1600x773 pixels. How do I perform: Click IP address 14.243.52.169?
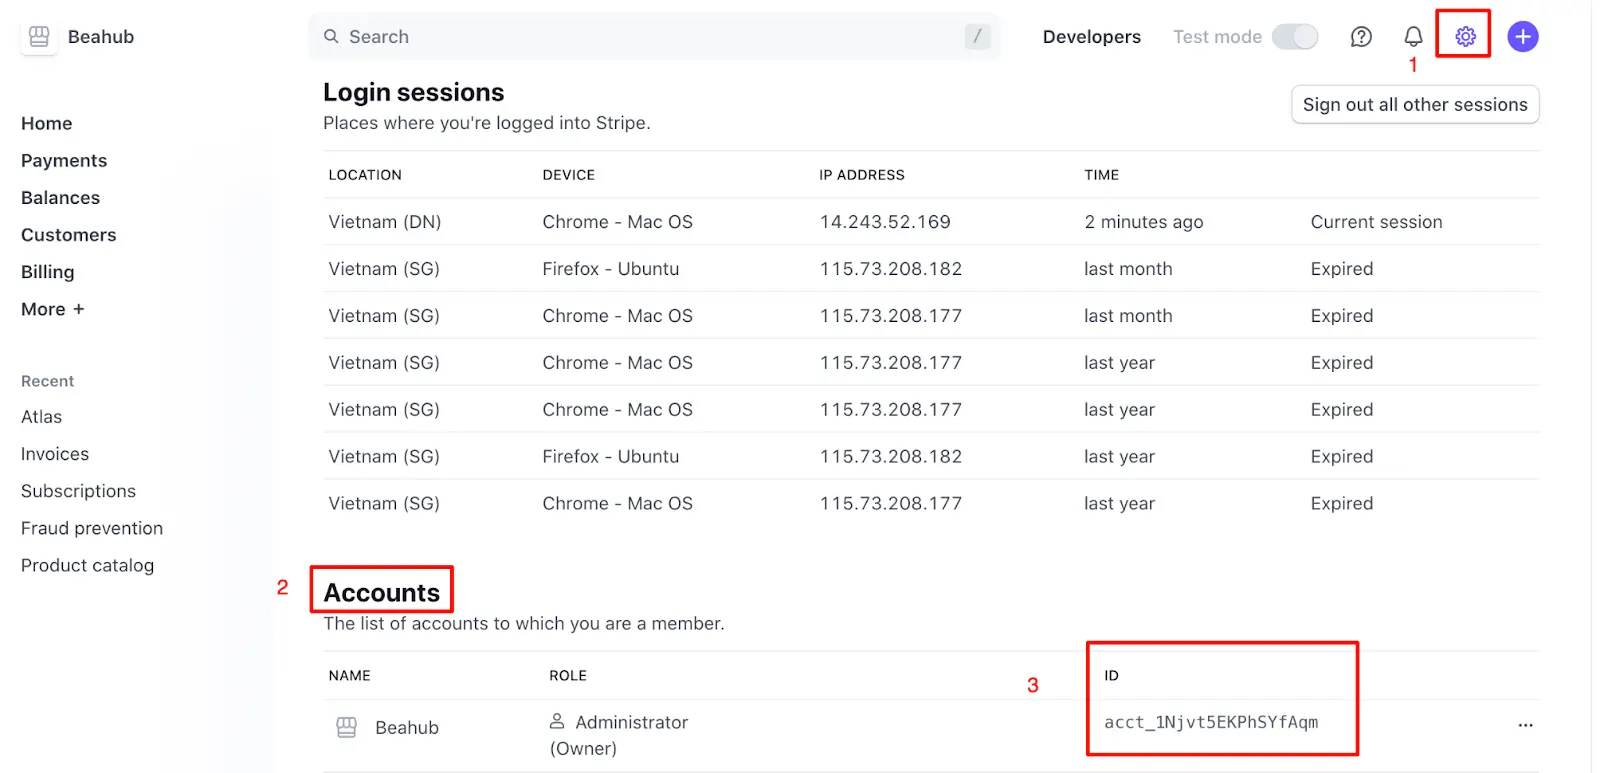(x=885, y=222)
